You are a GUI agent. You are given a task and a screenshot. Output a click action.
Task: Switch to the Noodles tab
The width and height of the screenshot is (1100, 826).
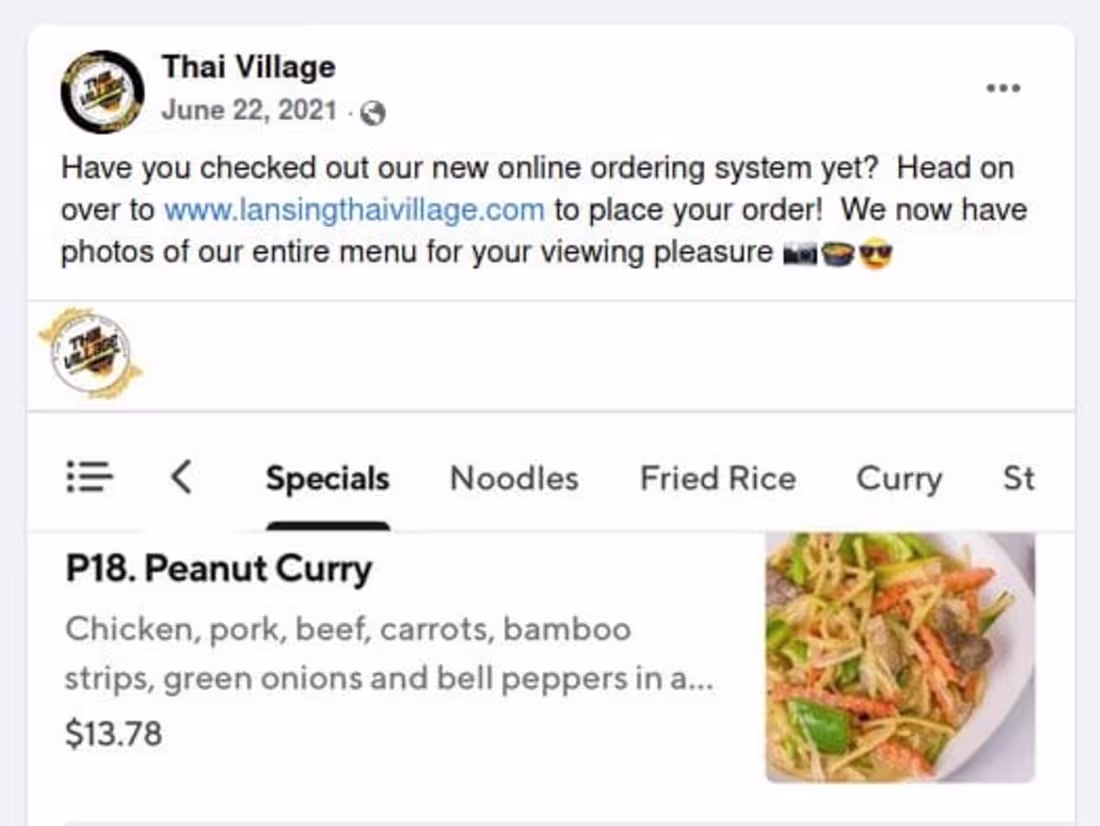pos(514,479)
